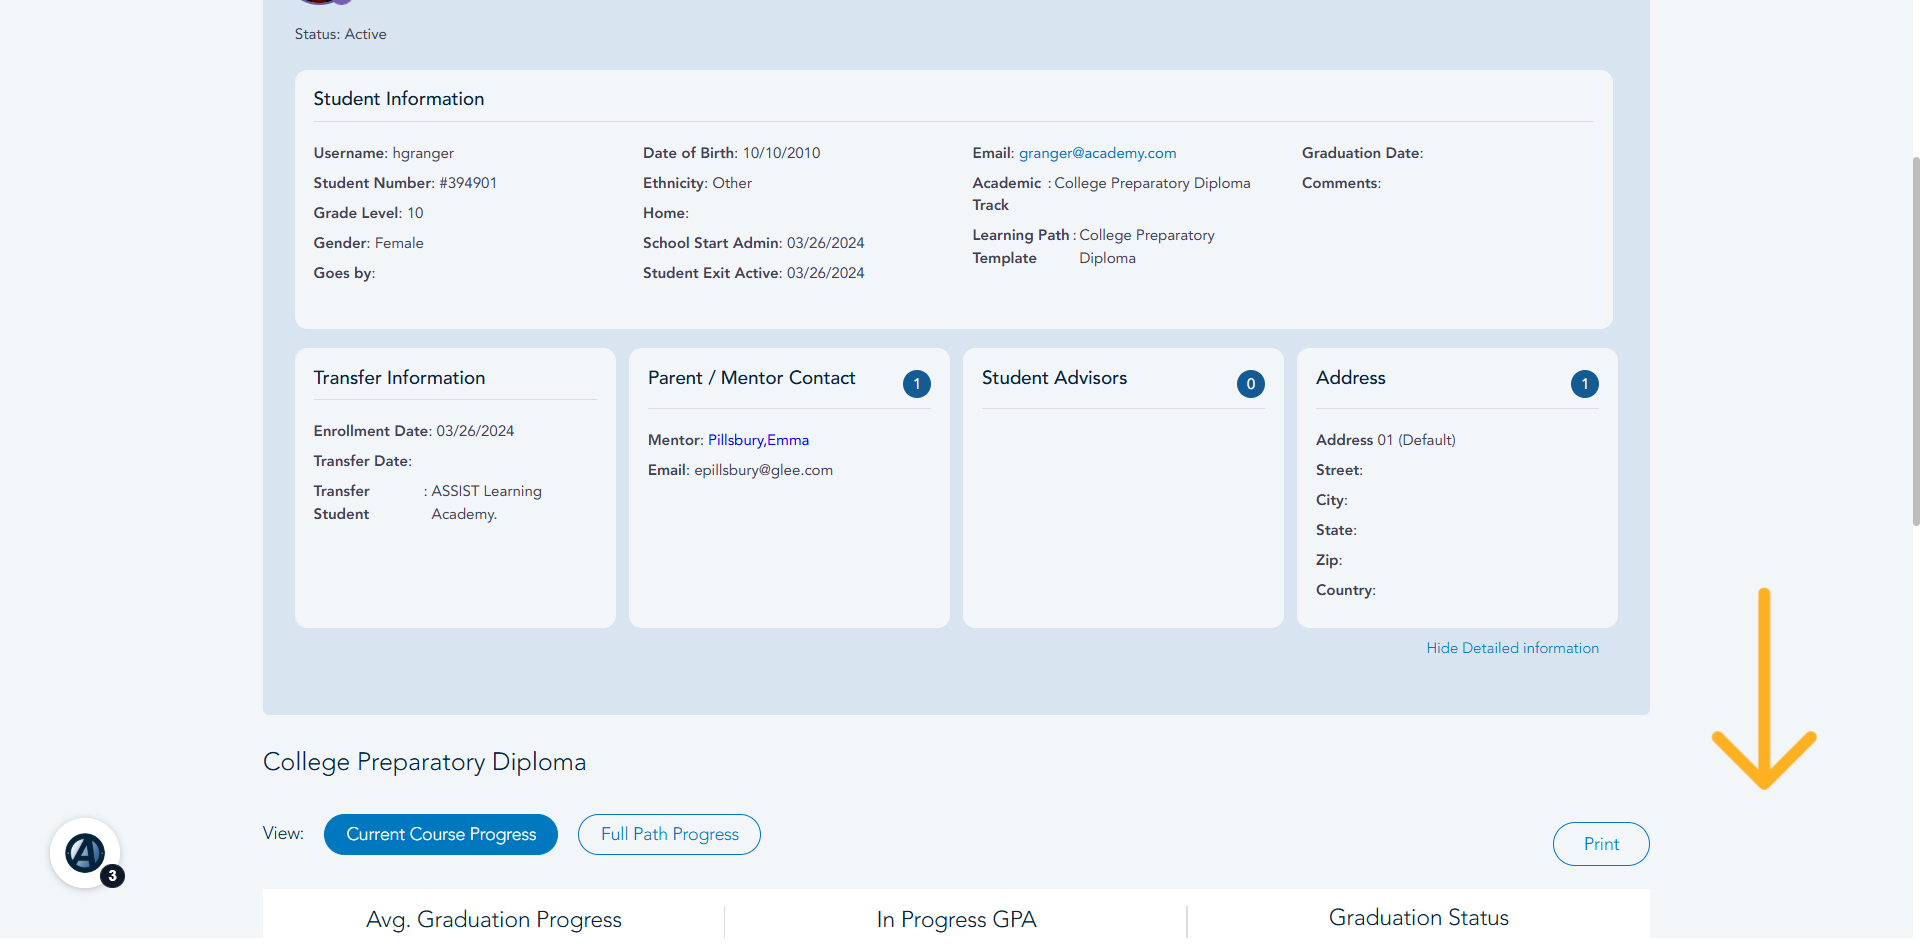Open the Address card header
Screen dimensions: 1920x945
coord(1350,378)
